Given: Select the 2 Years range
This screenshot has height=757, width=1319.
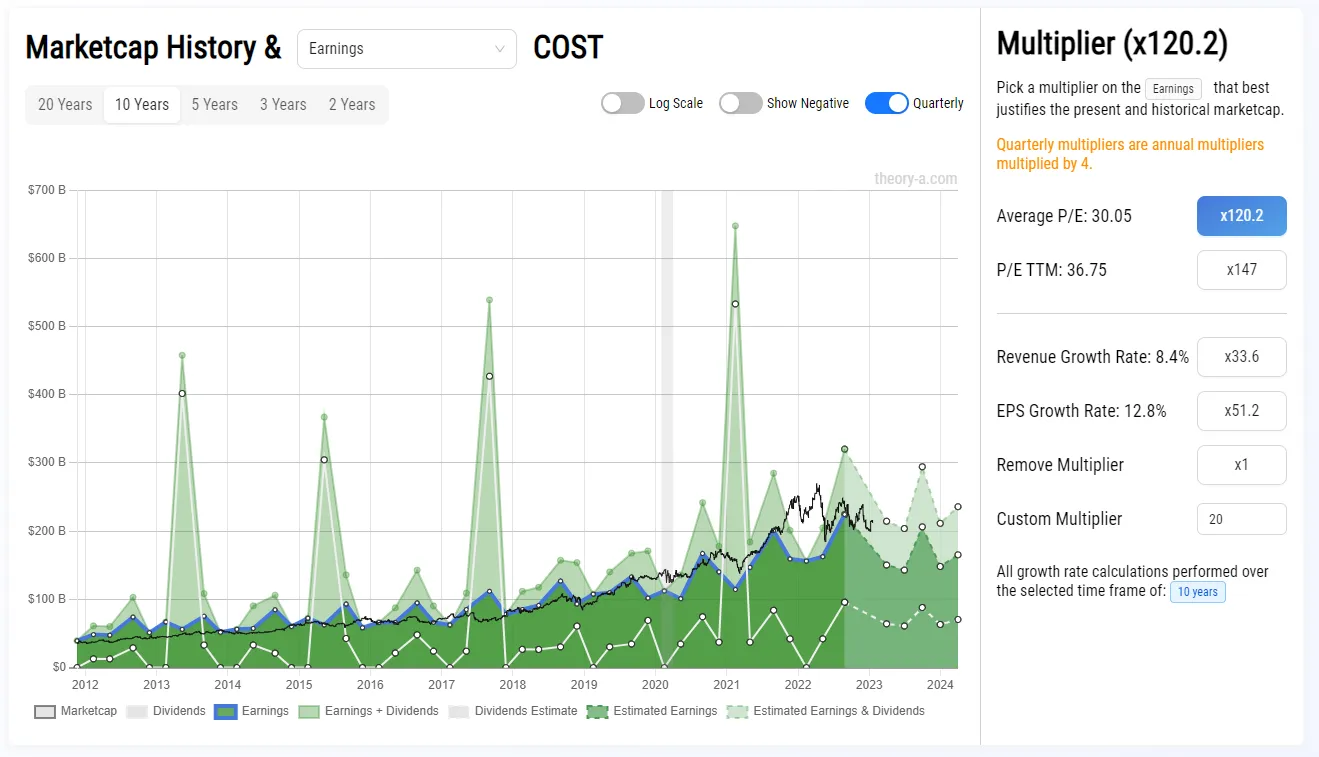Looking at the screenshot, I should tap(352, 104).
